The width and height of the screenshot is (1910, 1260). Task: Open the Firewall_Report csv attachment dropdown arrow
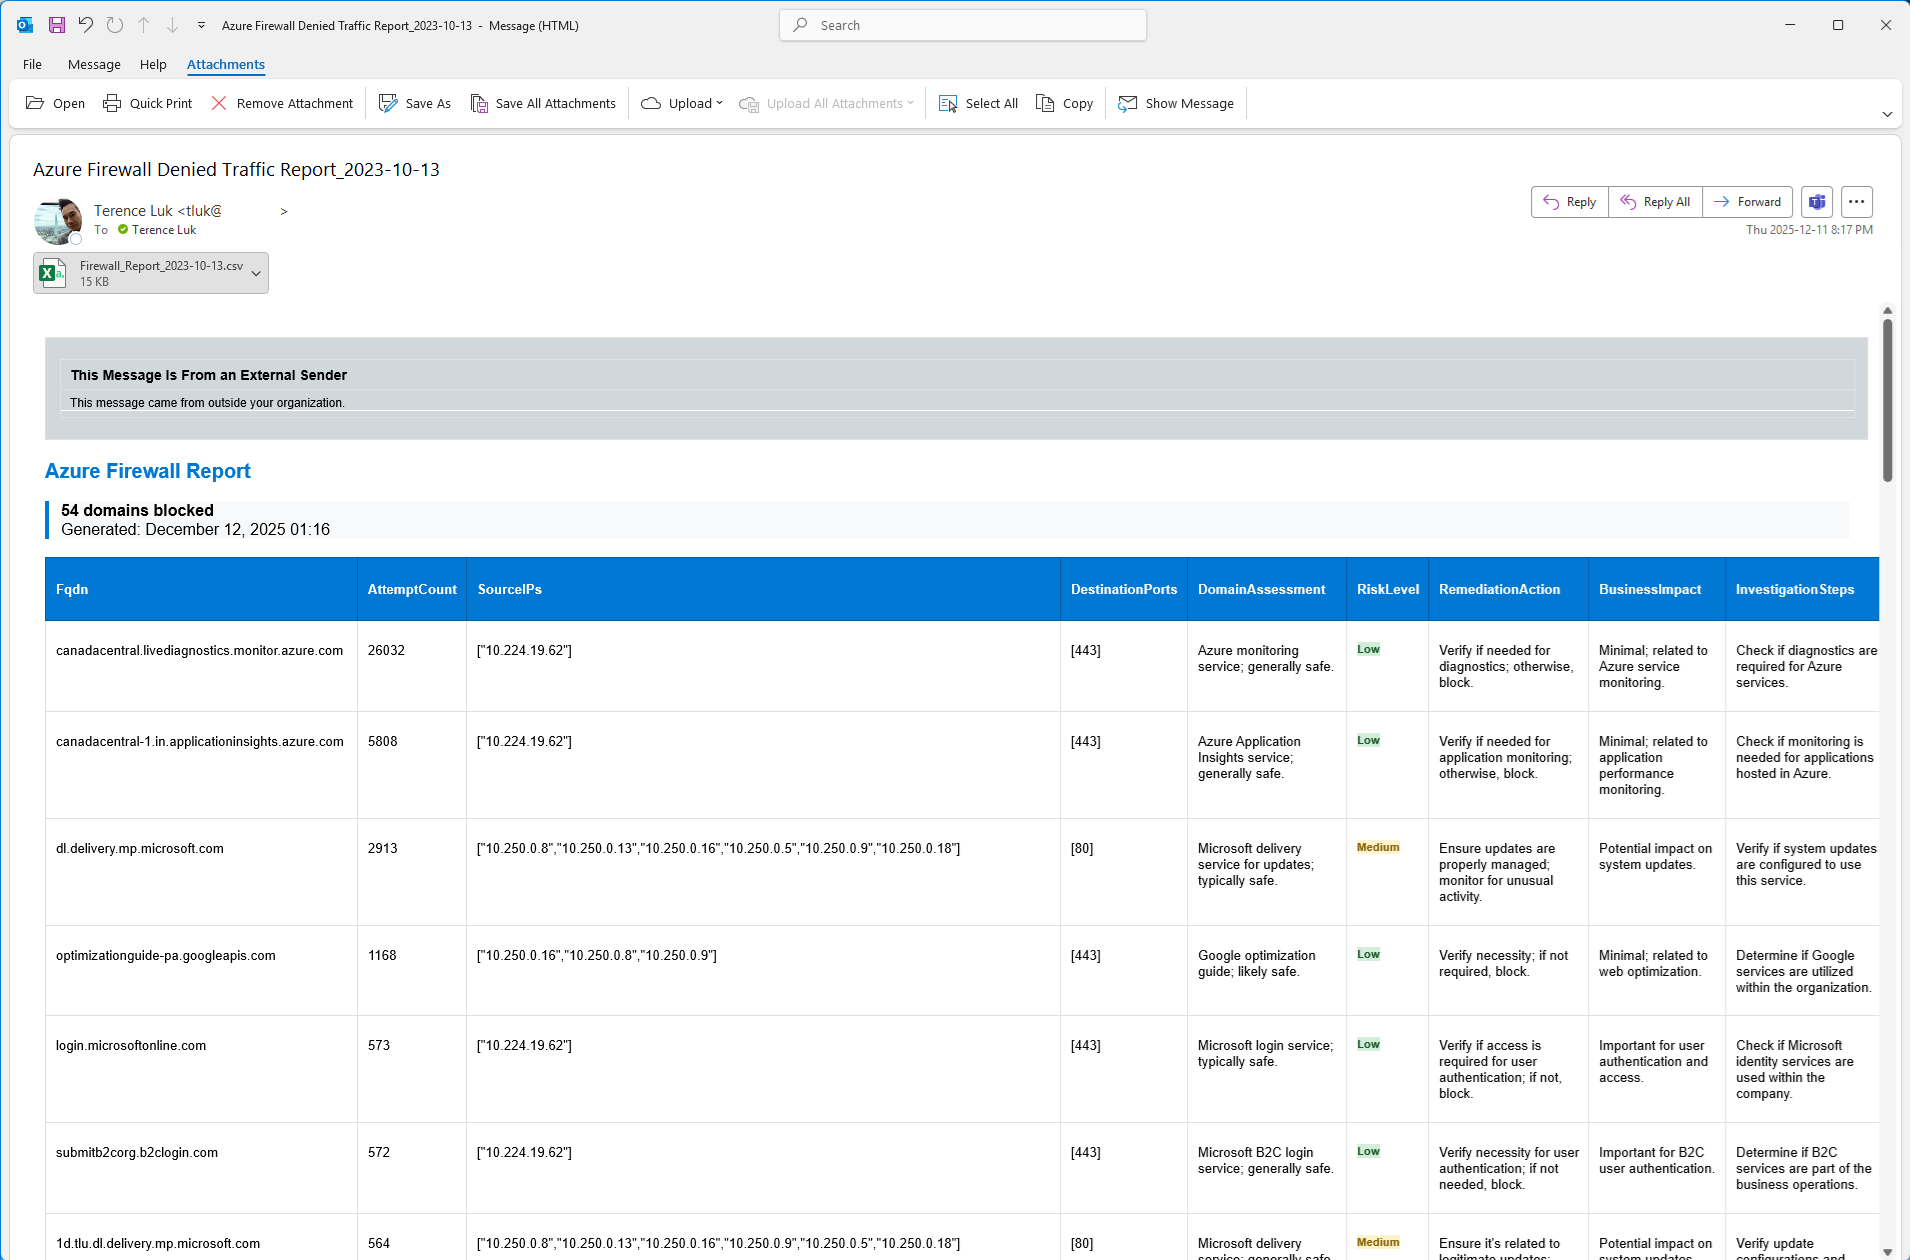click(256, 273)
